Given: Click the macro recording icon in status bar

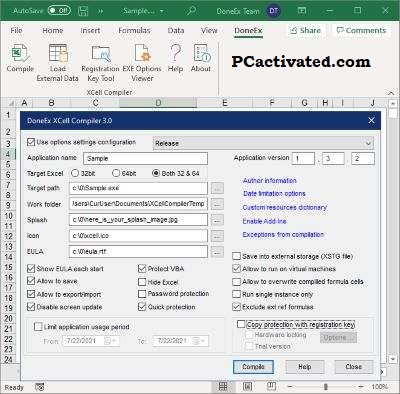Looking at the screenshot, I should tap(40, 387).
